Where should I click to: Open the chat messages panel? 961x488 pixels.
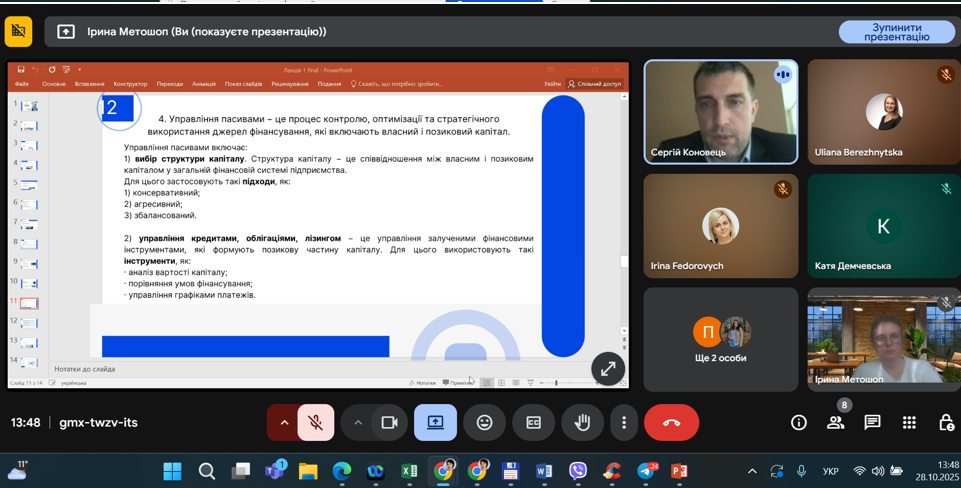872,422
